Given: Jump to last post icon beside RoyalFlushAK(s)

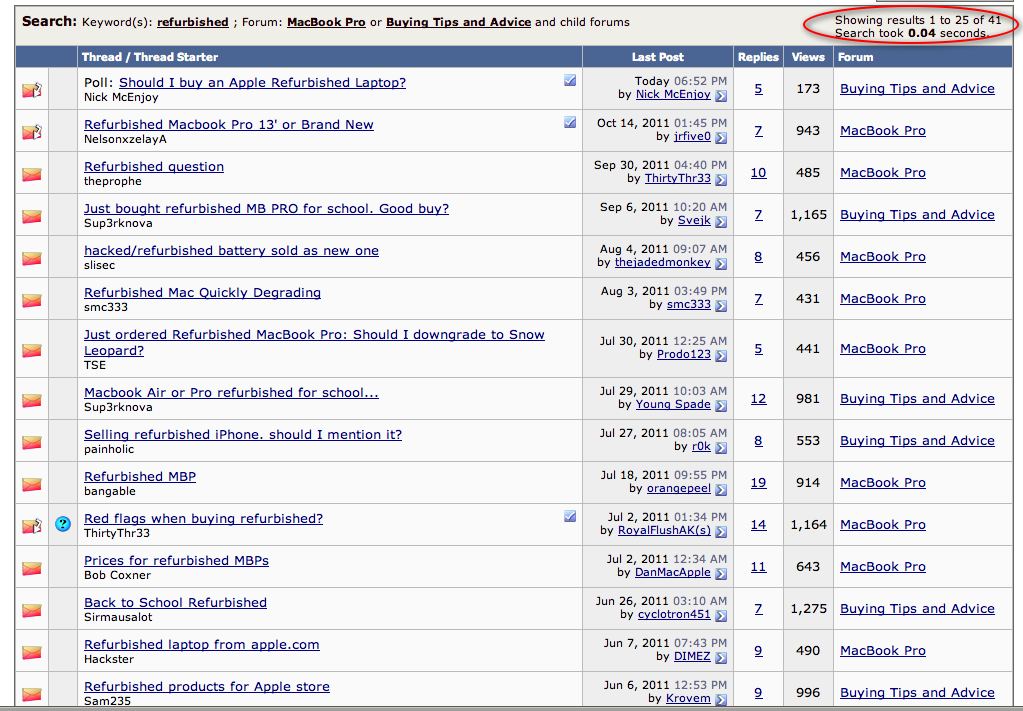Looking at the screenshot, I should pyautogui.click(x=721, y=532).
